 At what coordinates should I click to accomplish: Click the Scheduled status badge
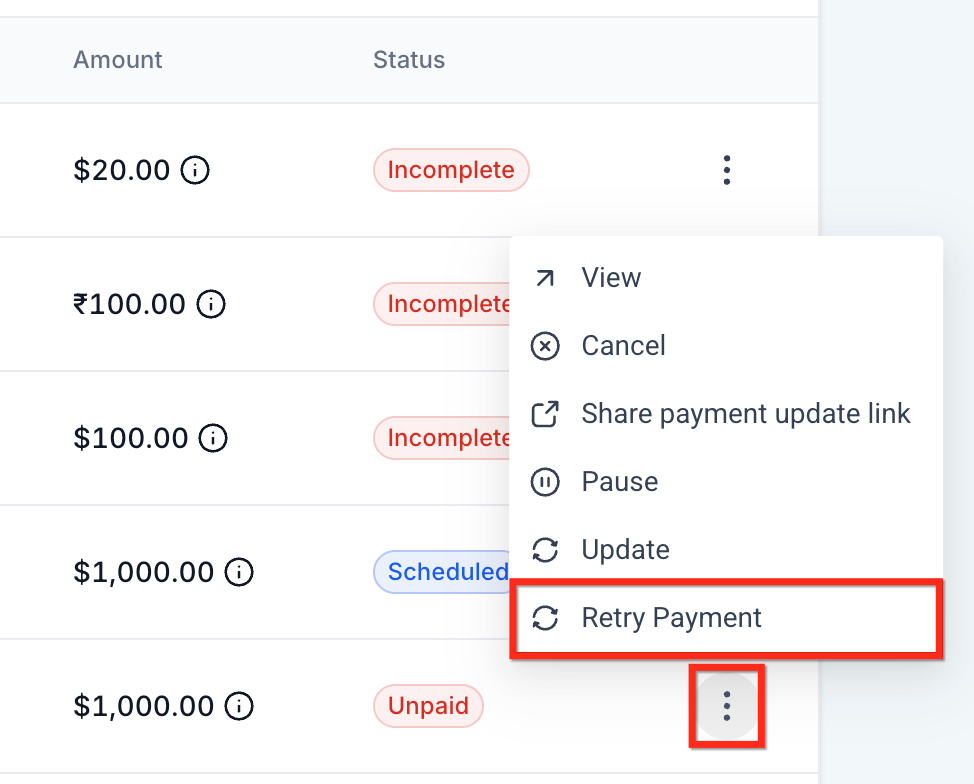point(442,572)
